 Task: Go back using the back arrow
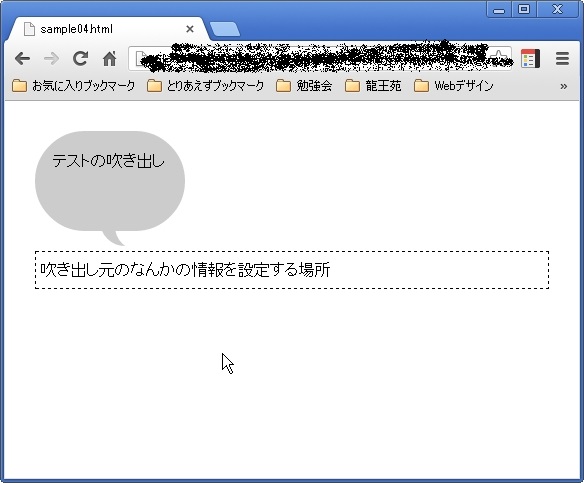point(22,59)
